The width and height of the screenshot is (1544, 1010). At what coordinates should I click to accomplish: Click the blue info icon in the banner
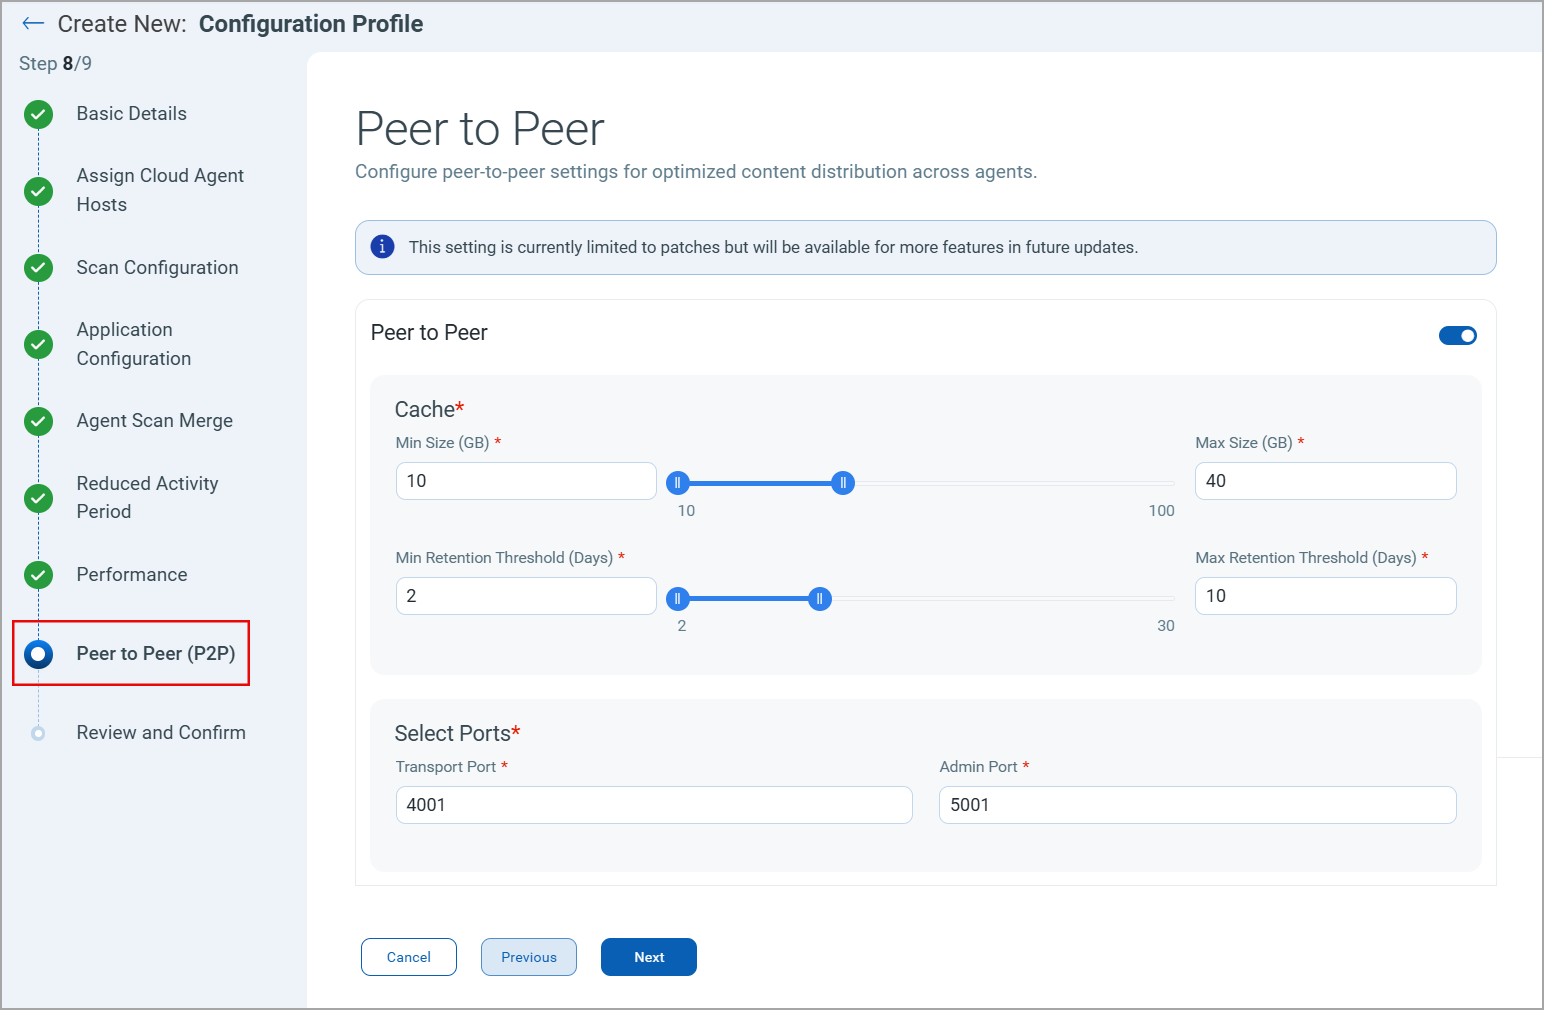coord(382,247)
